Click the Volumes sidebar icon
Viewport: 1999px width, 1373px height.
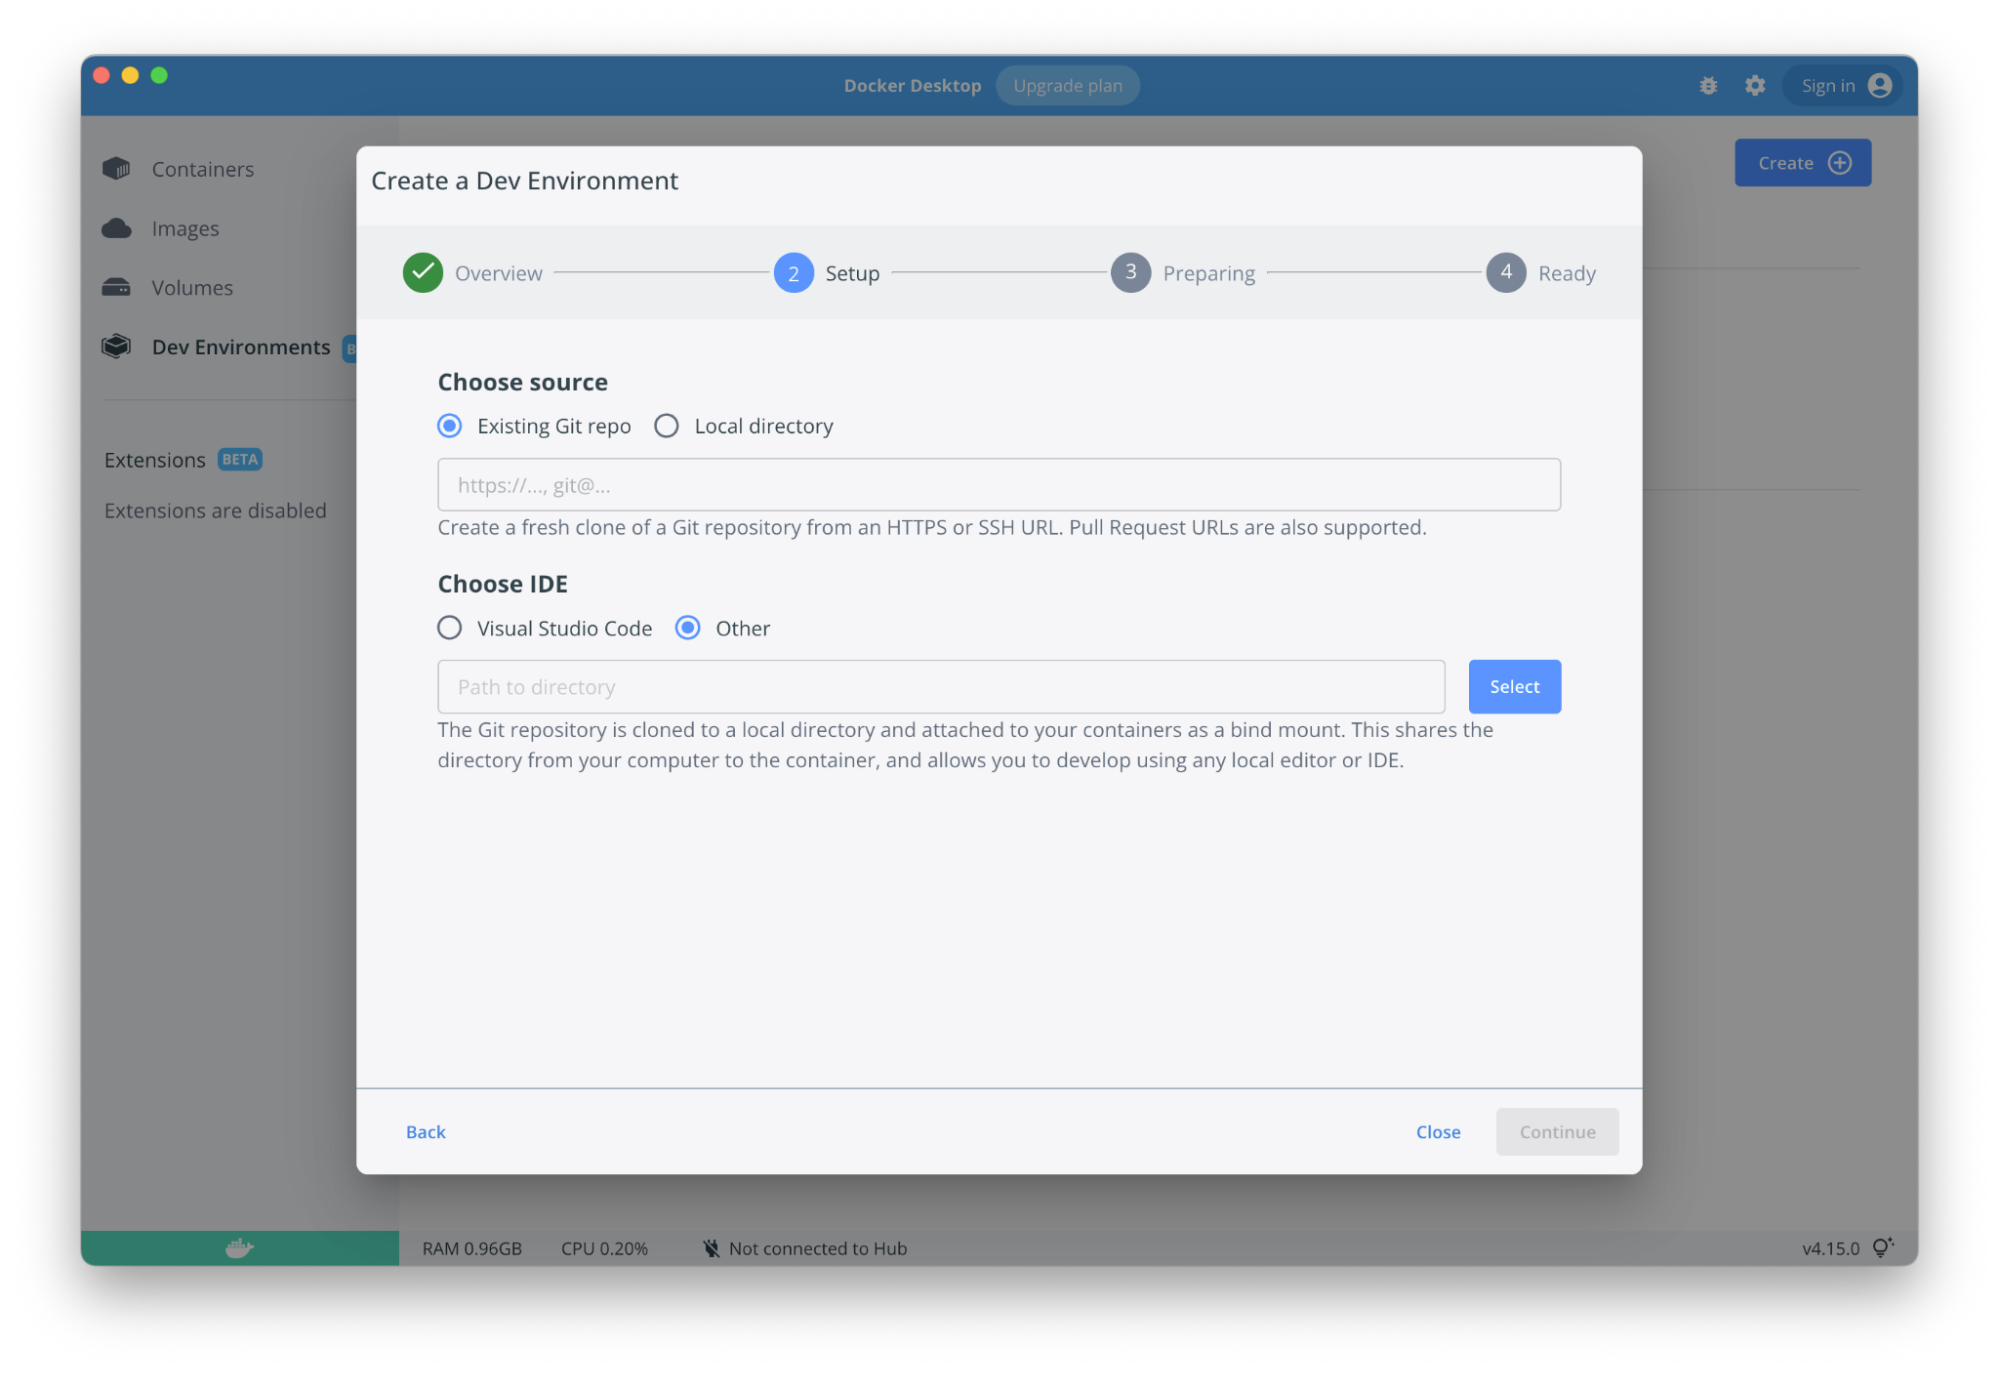tap(118, 286)
